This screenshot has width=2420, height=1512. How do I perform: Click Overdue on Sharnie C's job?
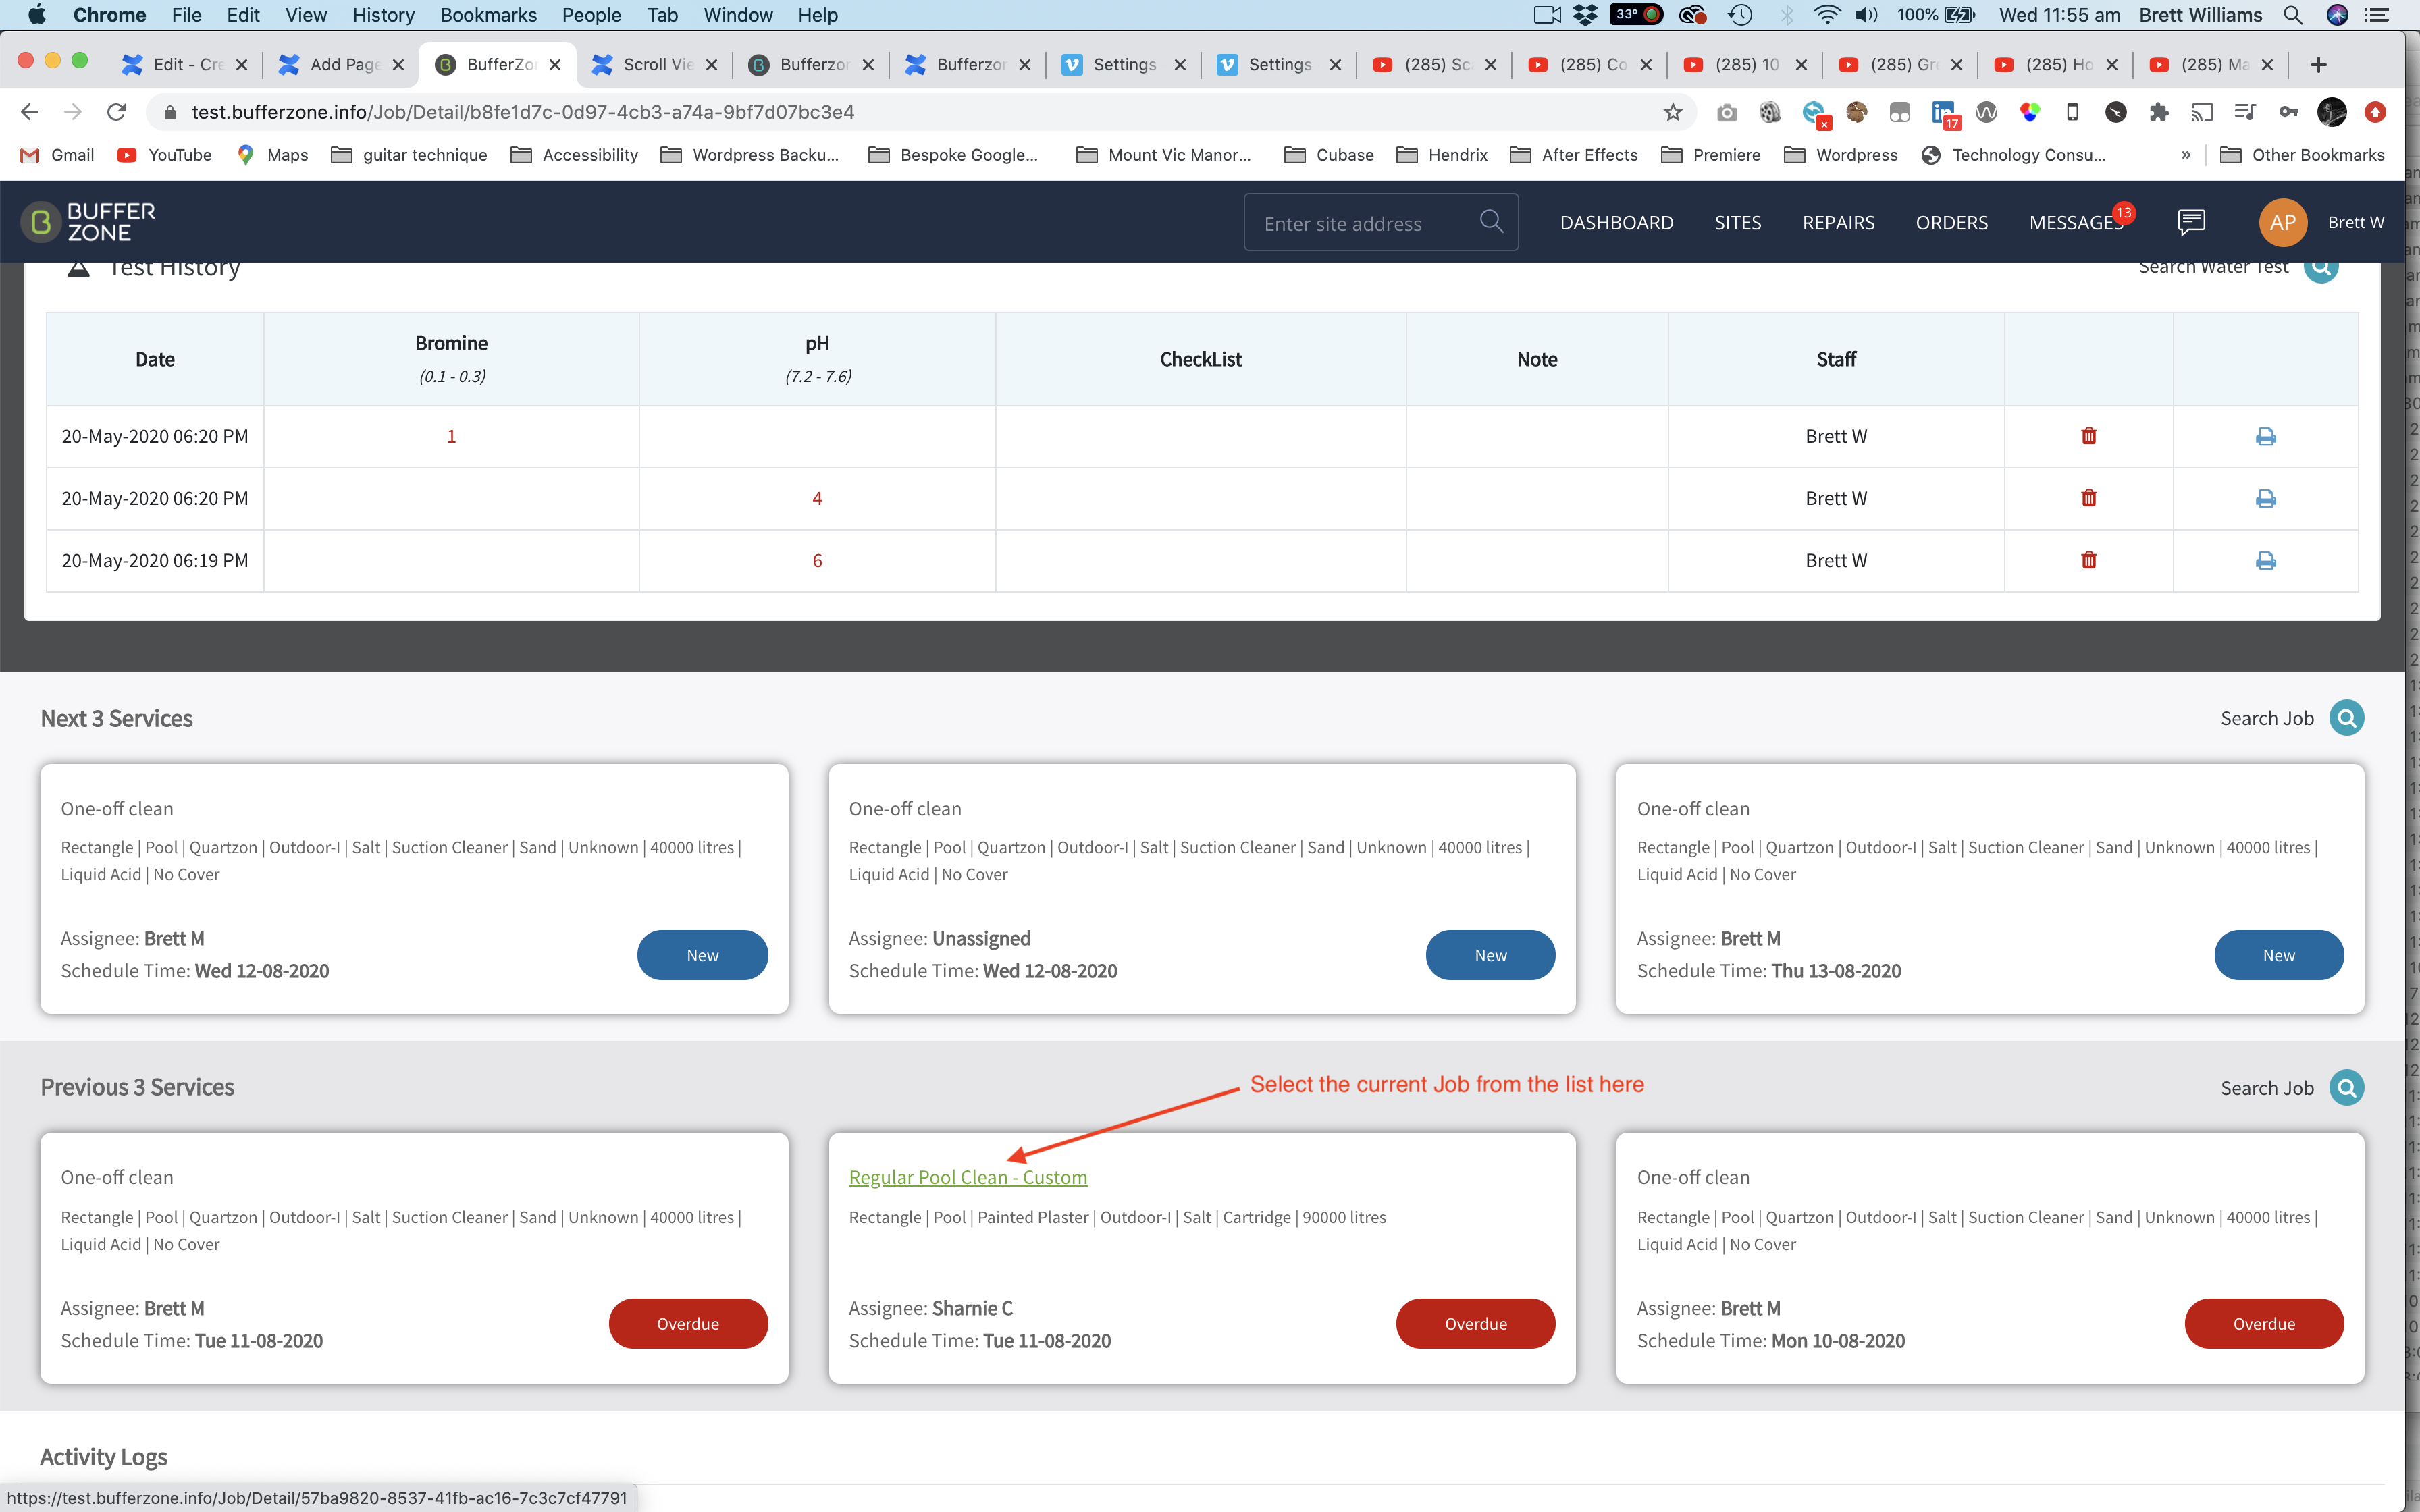[1475, 1323]
